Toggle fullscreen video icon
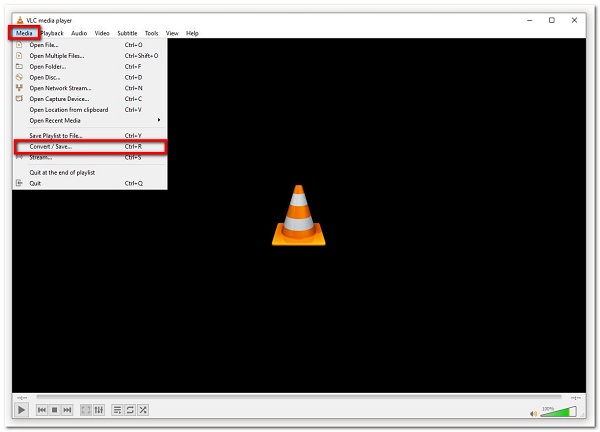600x432 pixels. coord(86,410)
